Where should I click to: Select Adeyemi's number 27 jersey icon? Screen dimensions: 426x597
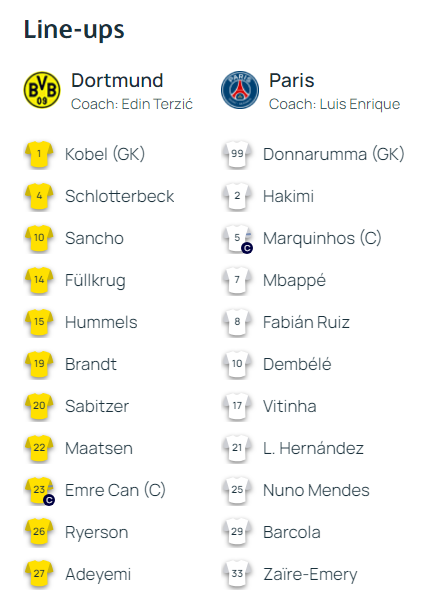tap(39, 574)
